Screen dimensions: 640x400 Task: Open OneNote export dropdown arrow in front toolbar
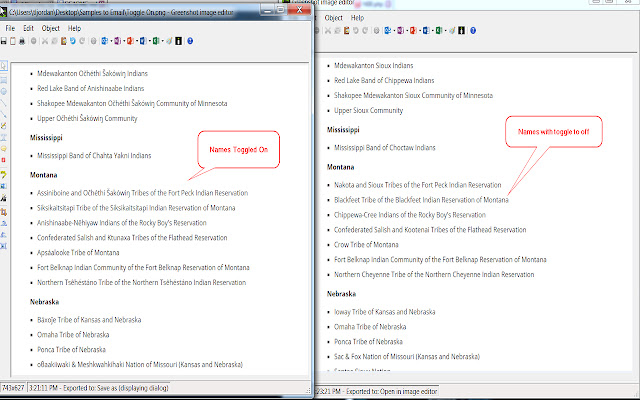tap(124, 41)
